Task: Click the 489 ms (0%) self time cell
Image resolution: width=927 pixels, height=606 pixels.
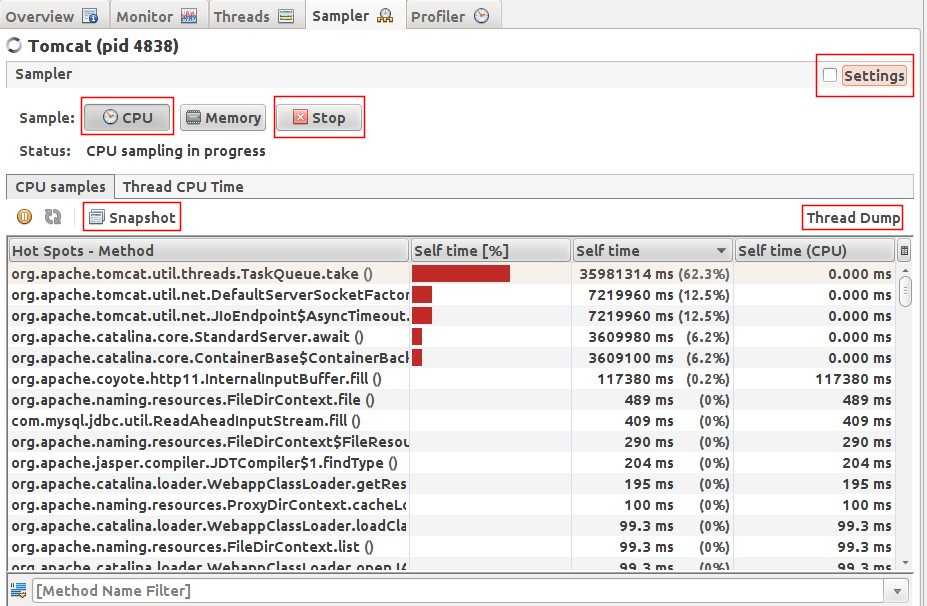Action: [x=653, y=400]
